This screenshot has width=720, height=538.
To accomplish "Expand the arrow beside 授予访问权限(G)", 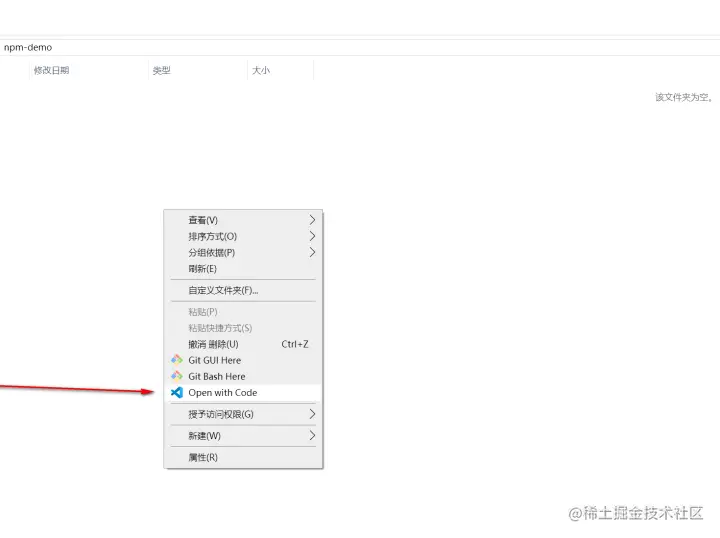I will [312, 414].
